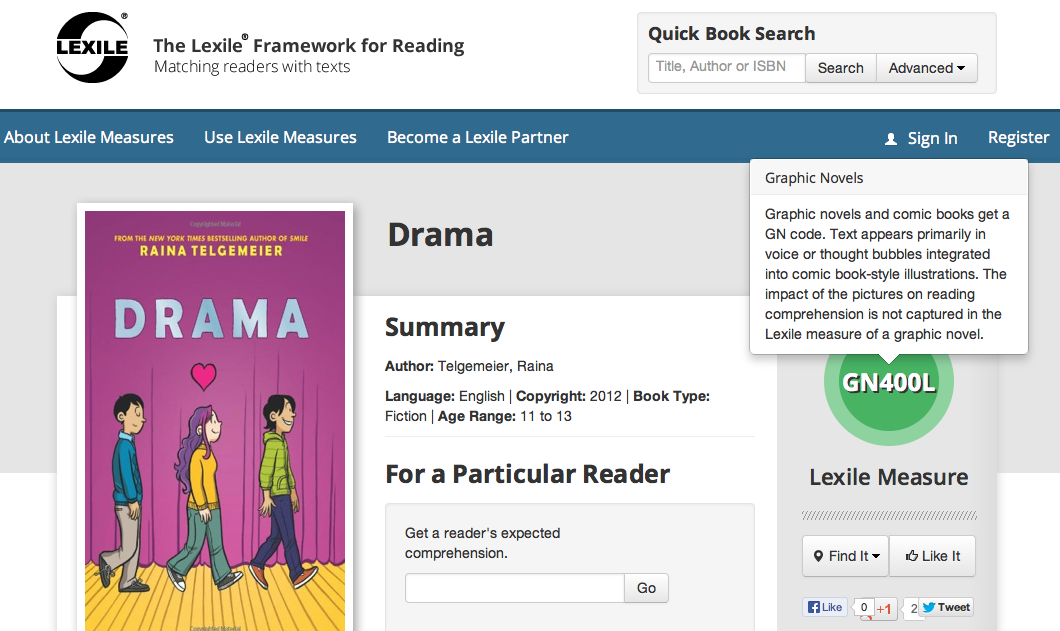The width and height of the screenshot is (1060, 631).
Task: Open Become a Lexile Partner menu
Action: click(478, 137)
